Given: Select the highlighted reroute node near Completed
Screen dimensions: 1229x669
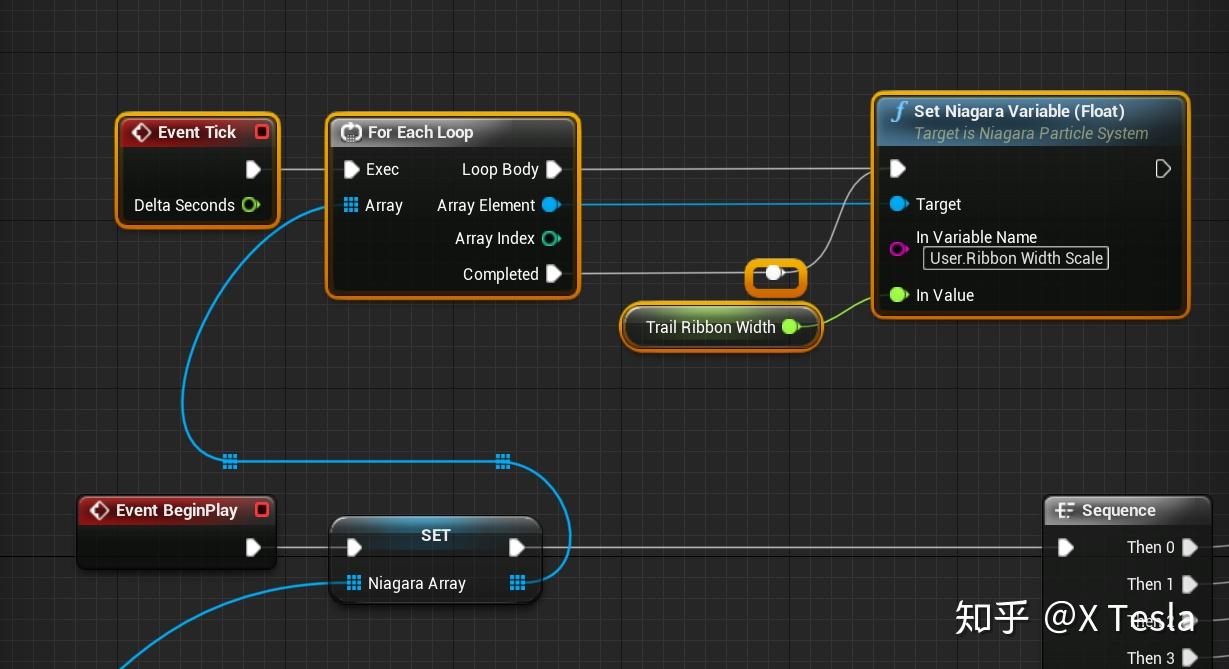Looking at the screenshot, I should pyautogui.click(x=773, y=272).
